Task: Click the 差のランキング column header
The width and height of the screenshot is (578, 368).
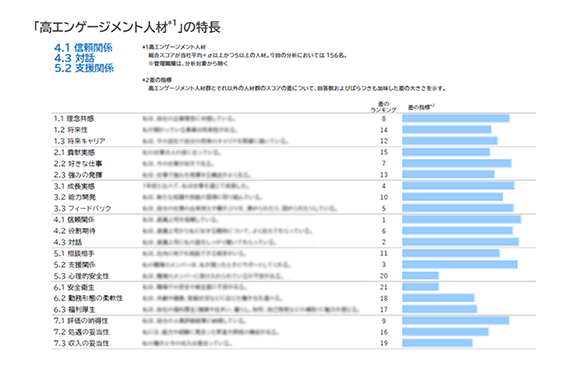Action: [x=384, y=107]
